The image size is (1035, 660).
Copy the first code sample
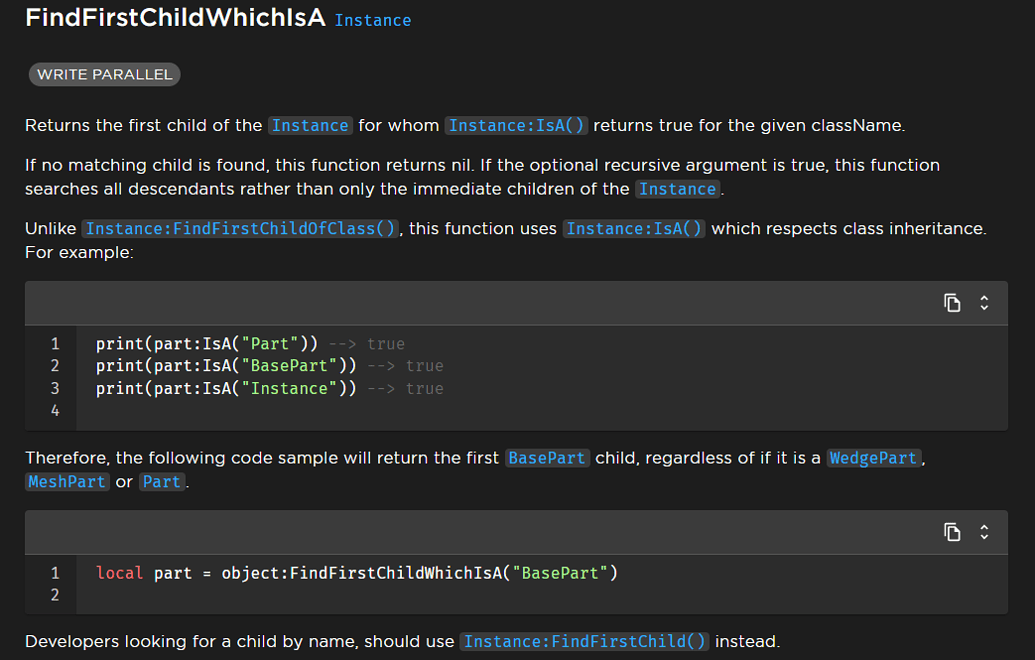click(x=952, y=302)
